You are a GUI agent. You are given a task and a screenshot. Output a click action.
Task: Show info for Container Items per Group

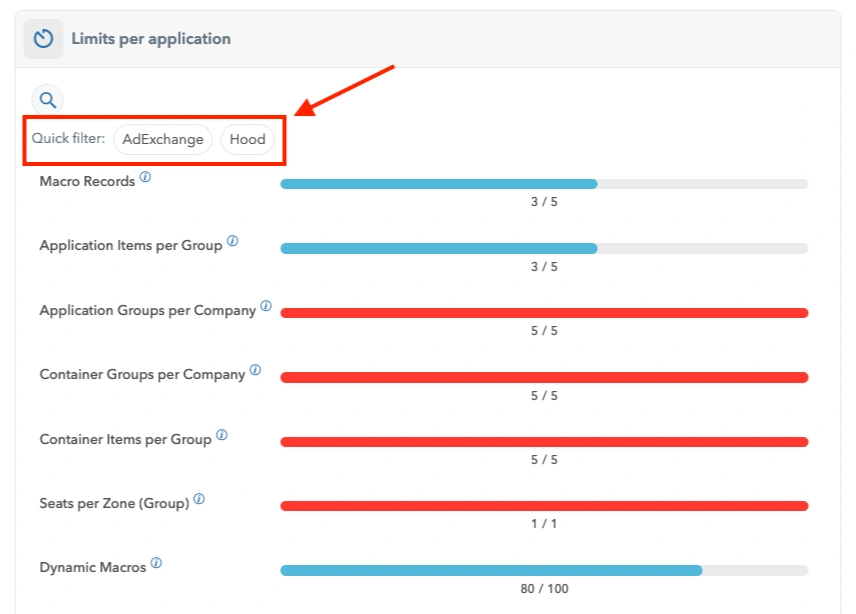click(222, 434)
